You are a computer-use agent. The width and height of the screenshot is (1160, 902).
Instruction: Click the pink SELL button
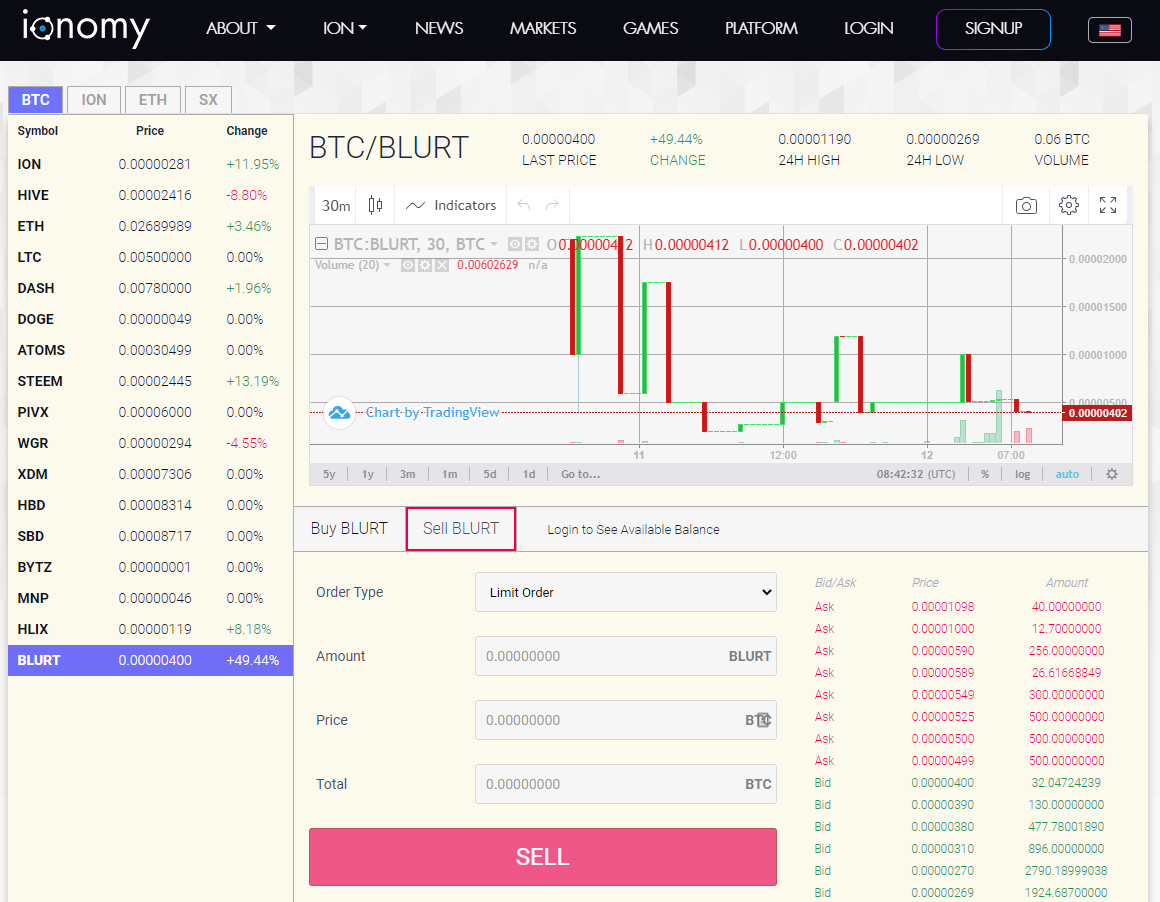(x=543, y=857)
